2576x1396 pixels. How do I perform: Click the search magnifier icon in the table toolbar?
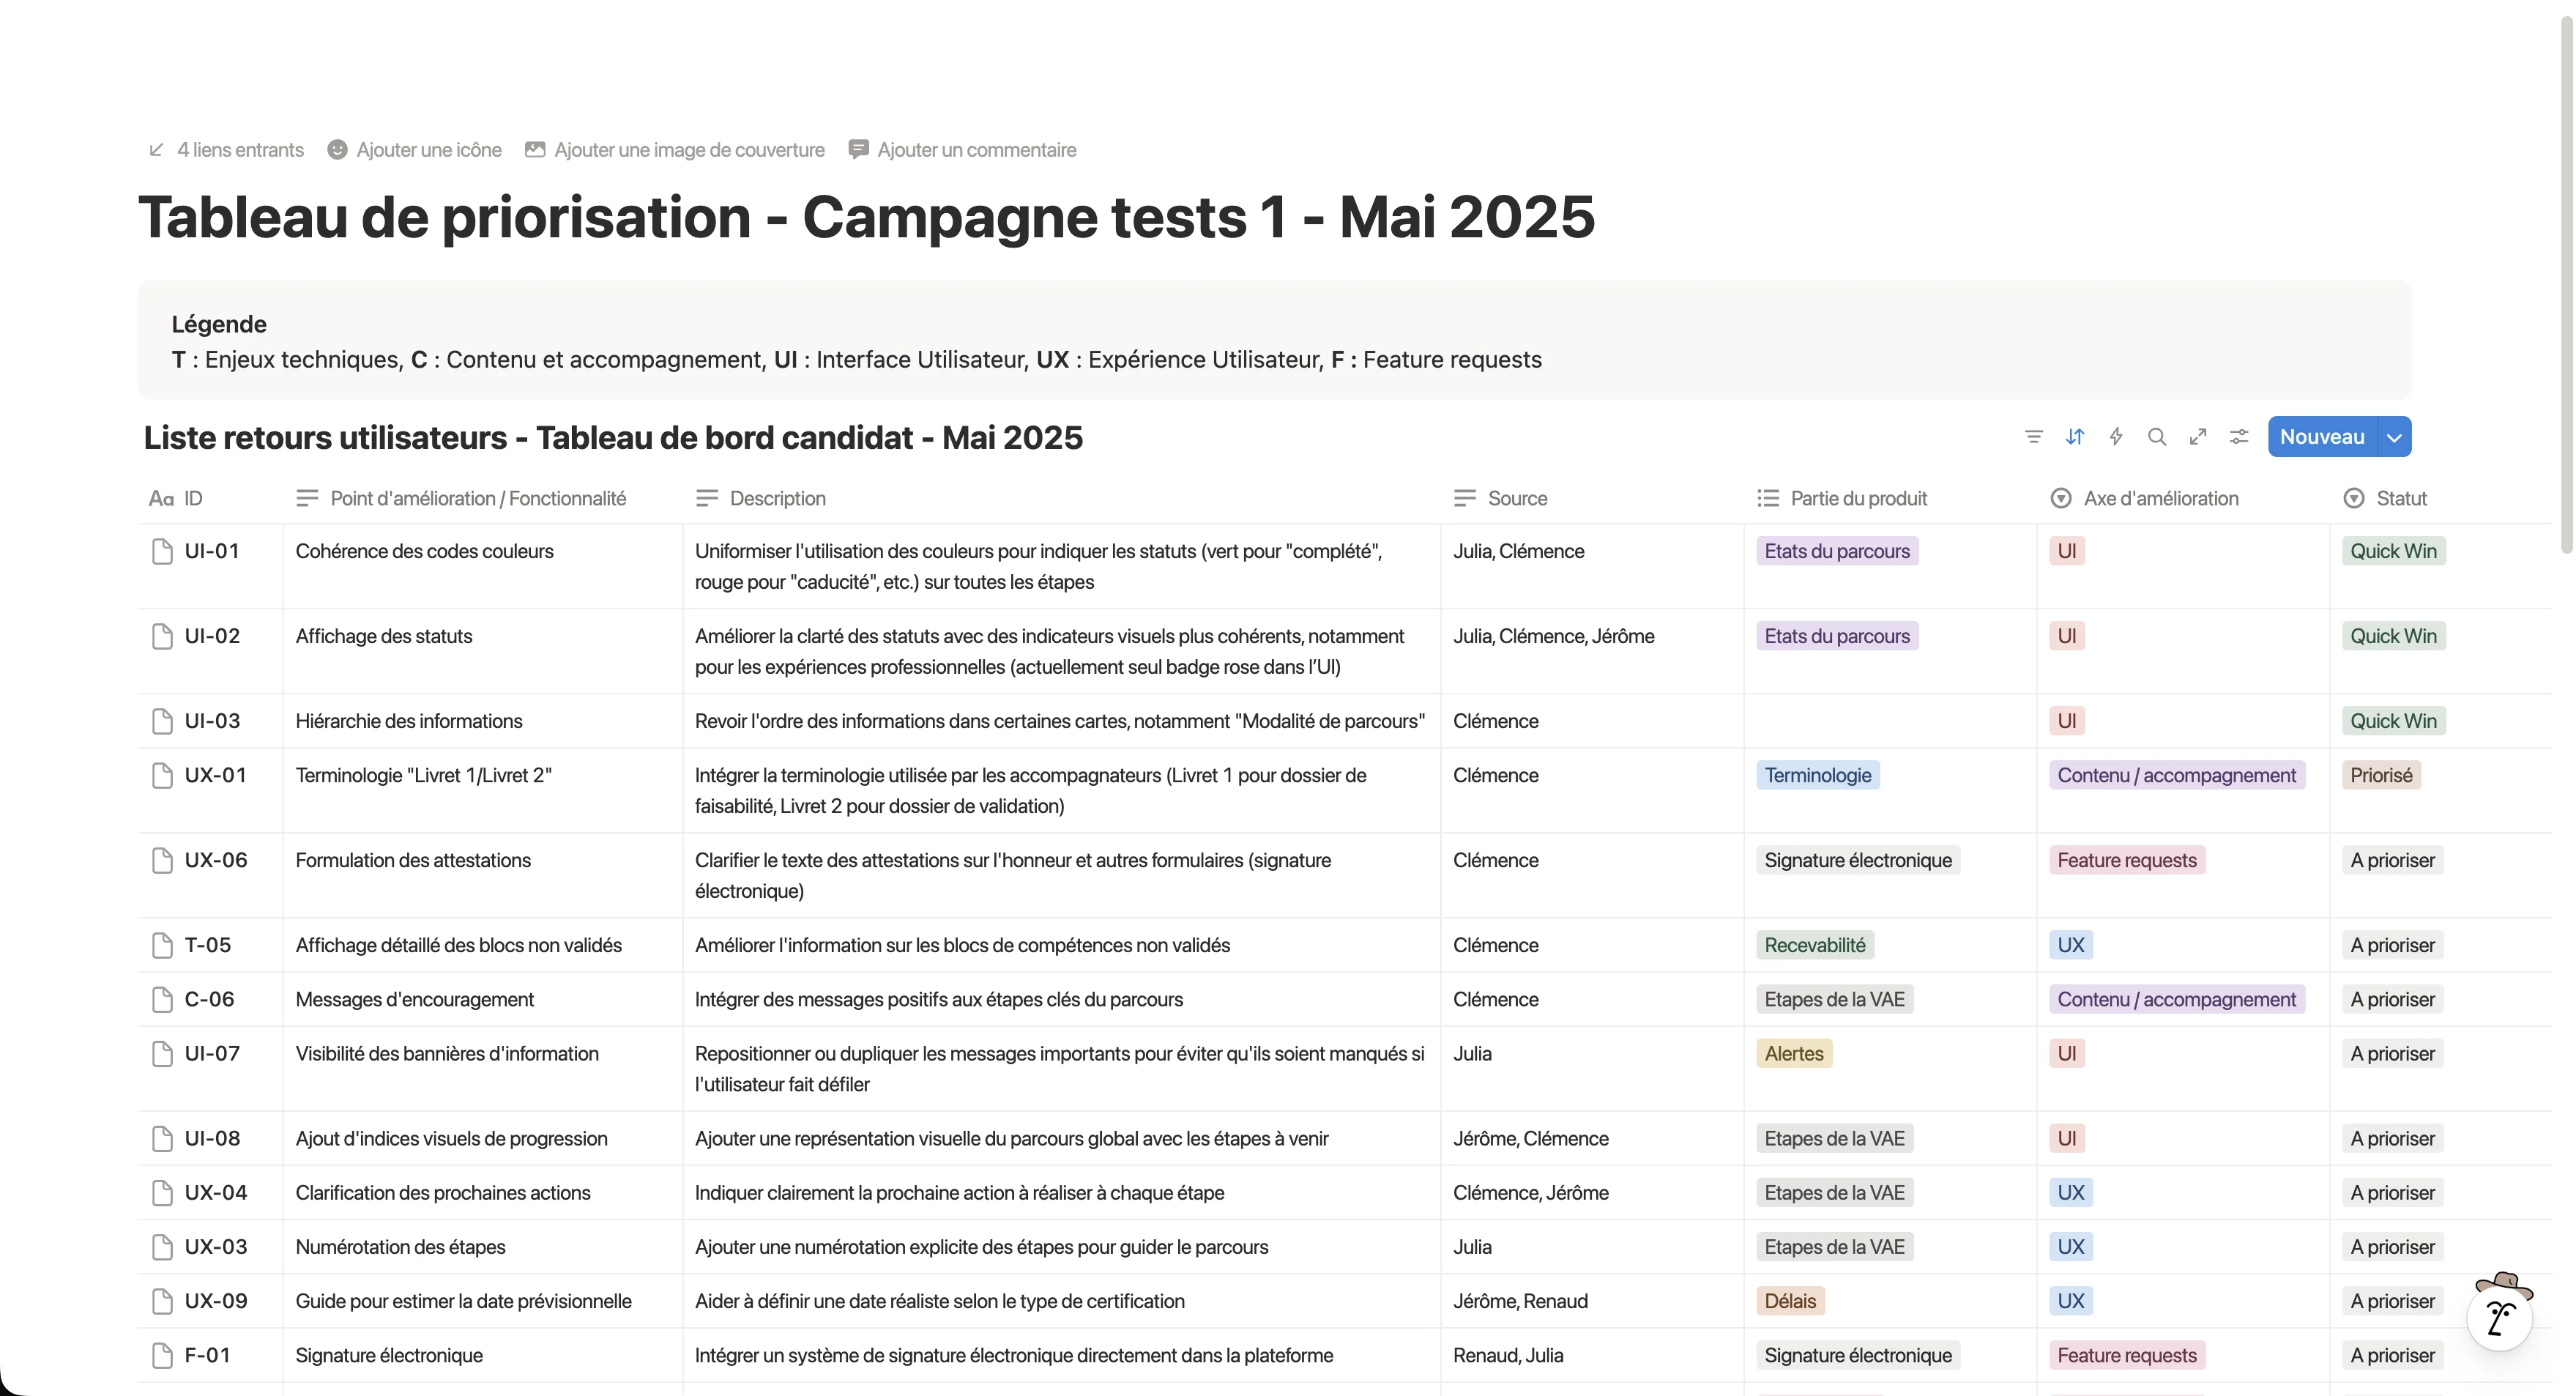click(2157, 437)
